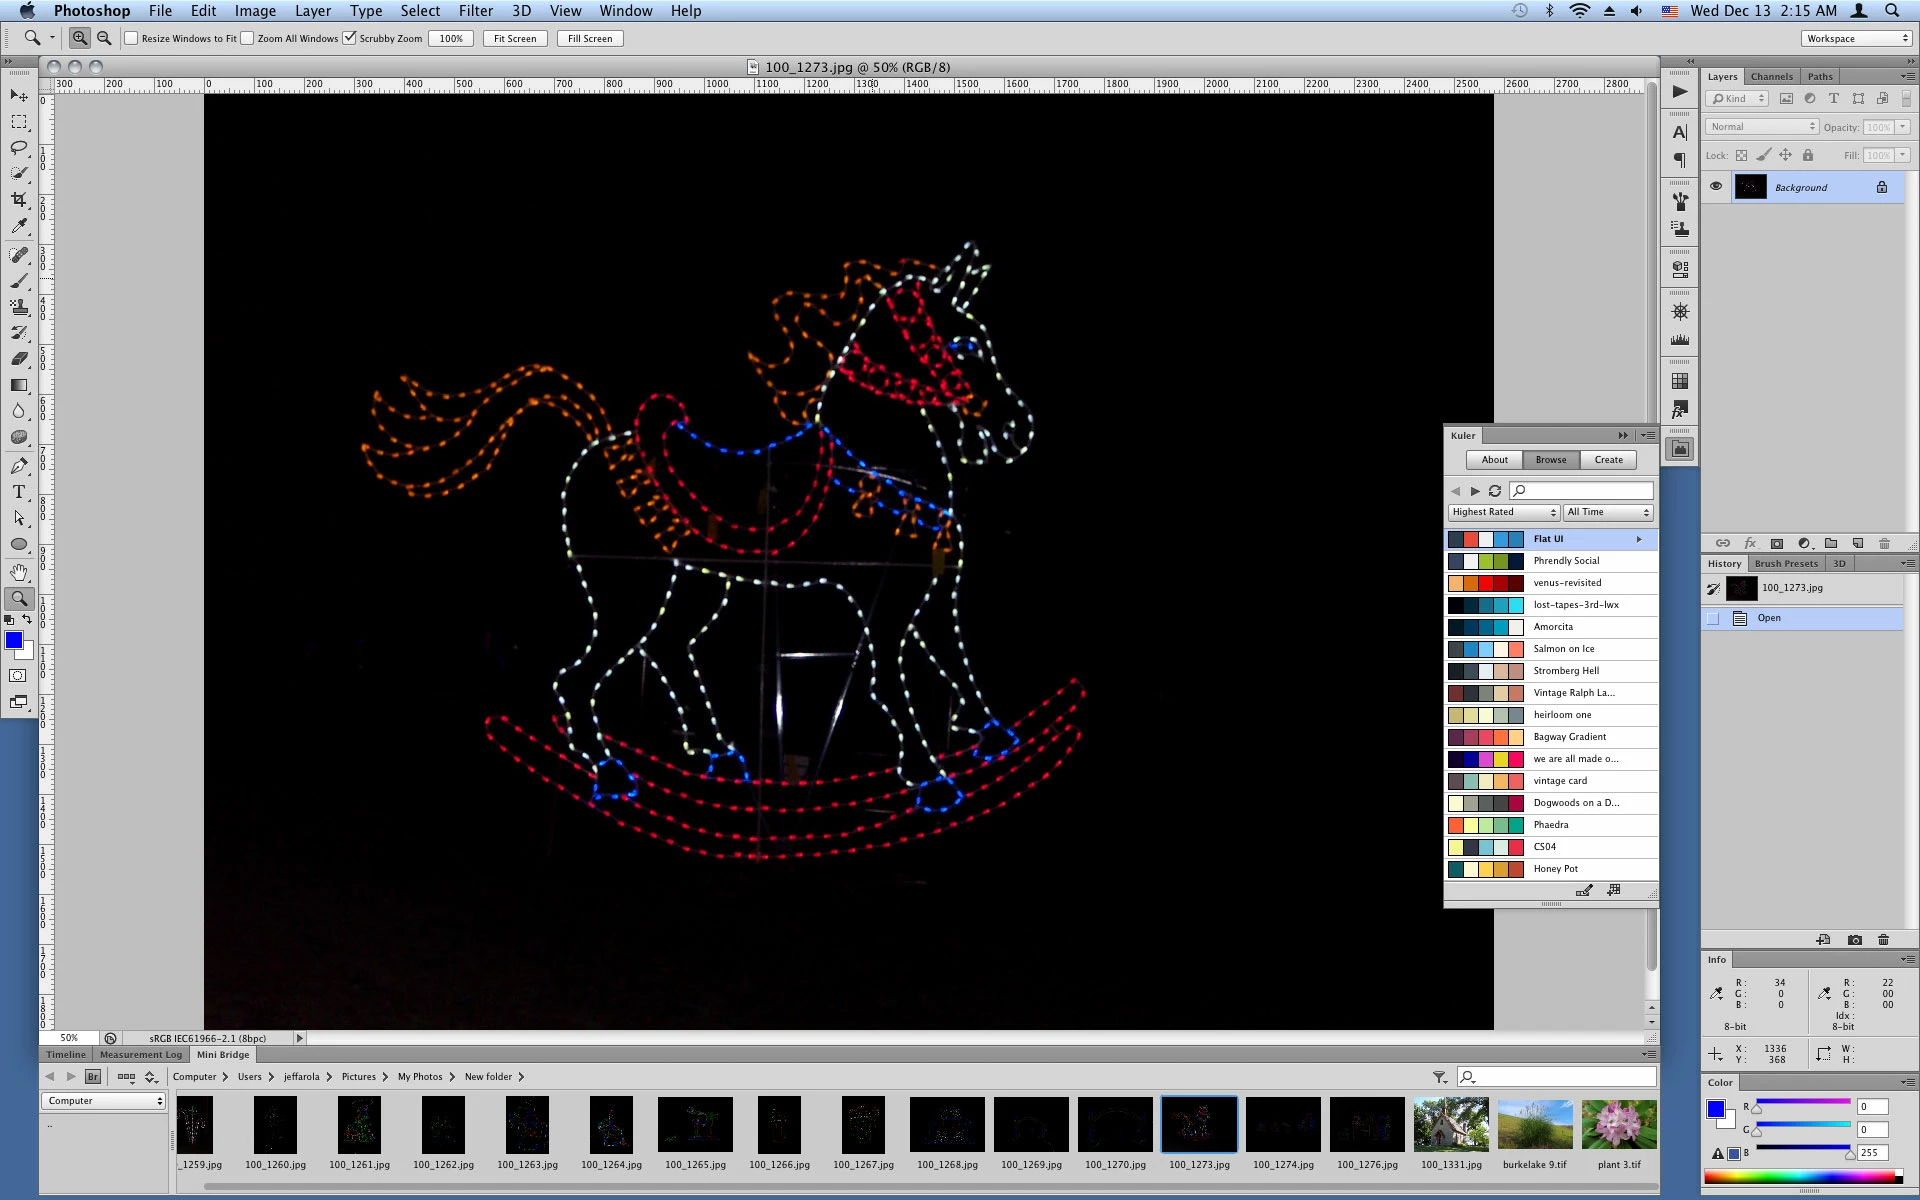Select the Pen tool
The width and height of the screenshot is (1920, 1200).
point(19,466)
